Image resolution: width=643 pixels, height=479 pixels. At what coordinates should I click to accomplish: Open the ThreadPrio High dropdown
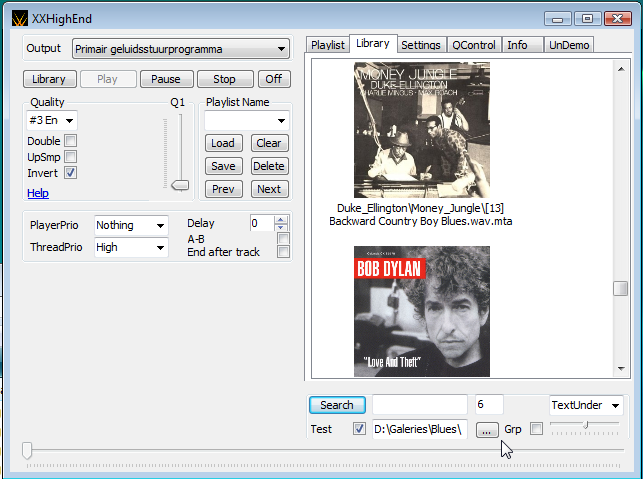131,247
